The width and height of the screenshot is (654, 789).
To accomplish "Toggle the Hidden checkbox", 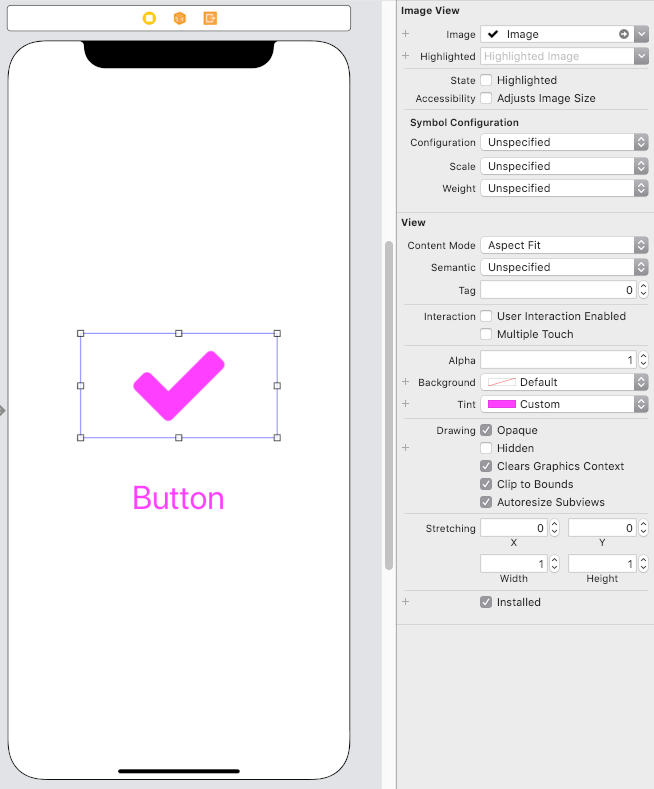I will pos(486,448).
